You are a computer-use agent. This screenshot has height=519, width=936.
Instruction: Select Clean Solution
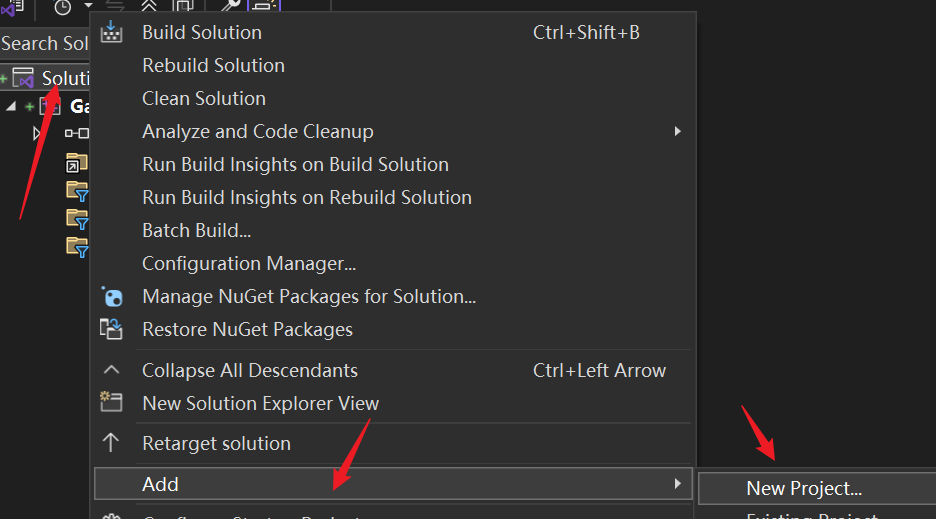pos(204,98)
